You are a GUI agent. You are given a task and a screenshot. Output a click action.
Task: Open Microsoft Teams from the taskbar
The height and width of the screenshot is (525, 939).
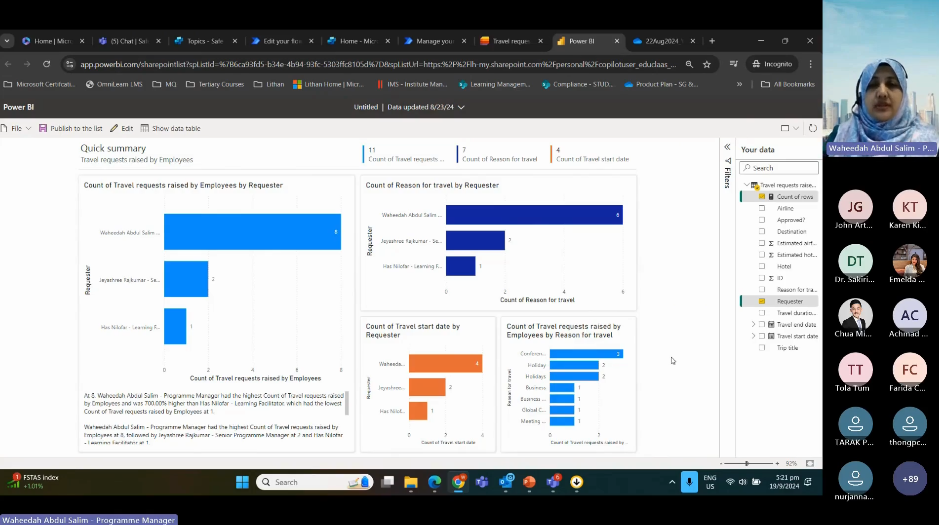[x=481, y=482]
